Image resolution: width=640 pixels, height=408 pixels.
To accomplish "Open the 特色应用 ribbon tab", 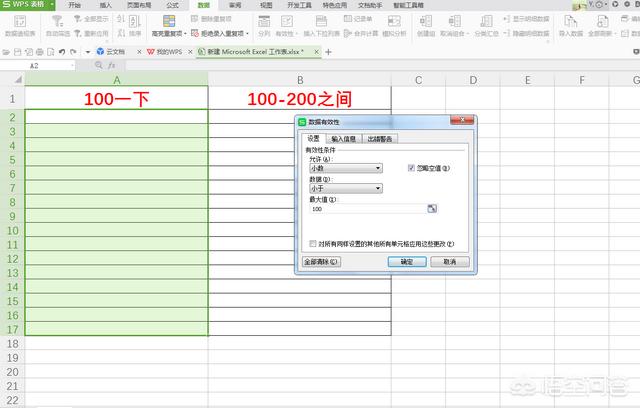I will coord(335,5).
